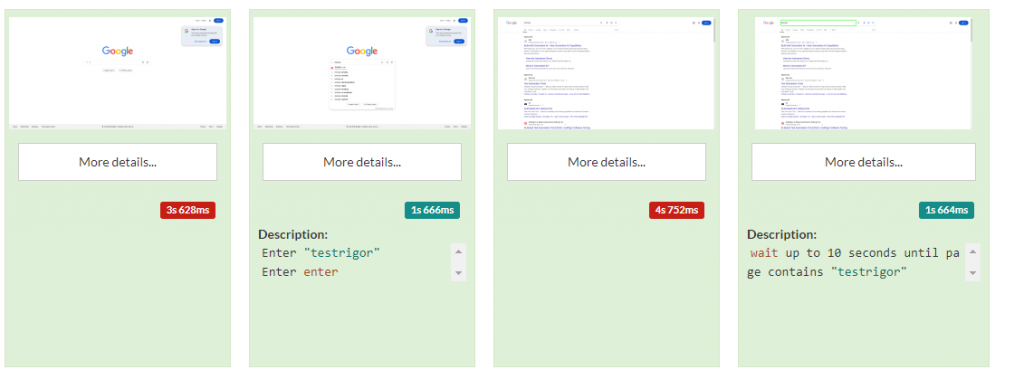This screenshot has height=379, width=1024.
Task: Open the second step's thumbnail showing search suggestions
Action: (x=362, y=73)
